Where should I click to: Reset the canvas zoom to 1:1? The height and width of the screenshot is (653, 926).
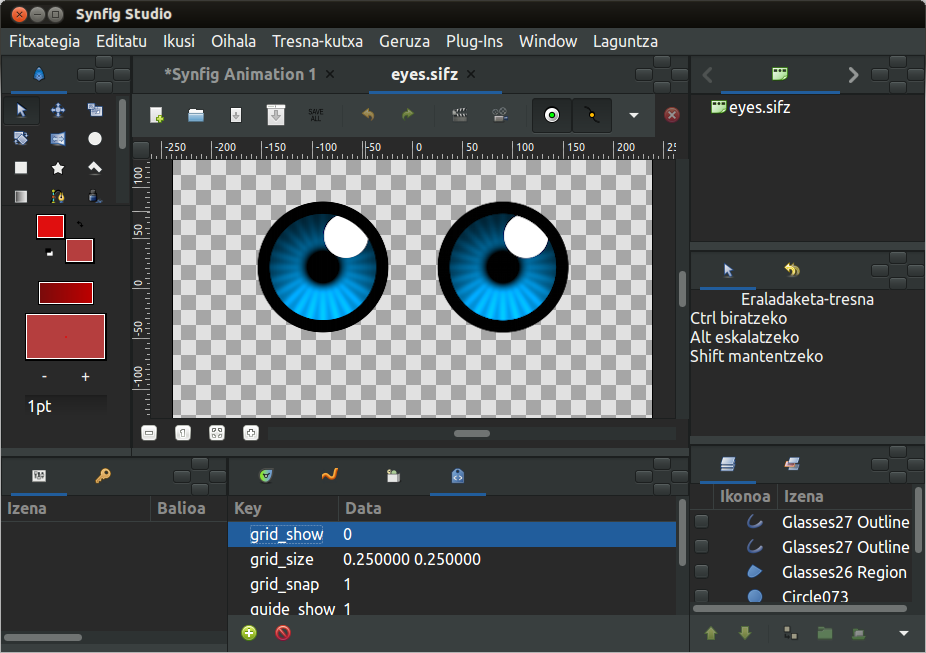pyautogui.click(x=183, y=433)
